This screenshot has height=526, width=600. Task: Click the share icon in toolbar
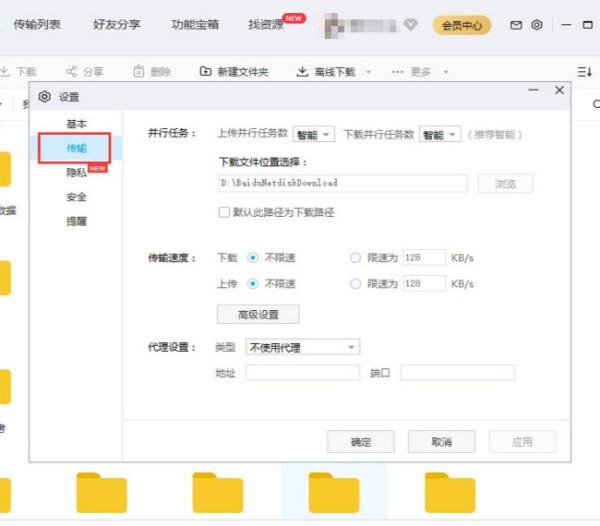point(72,71)
